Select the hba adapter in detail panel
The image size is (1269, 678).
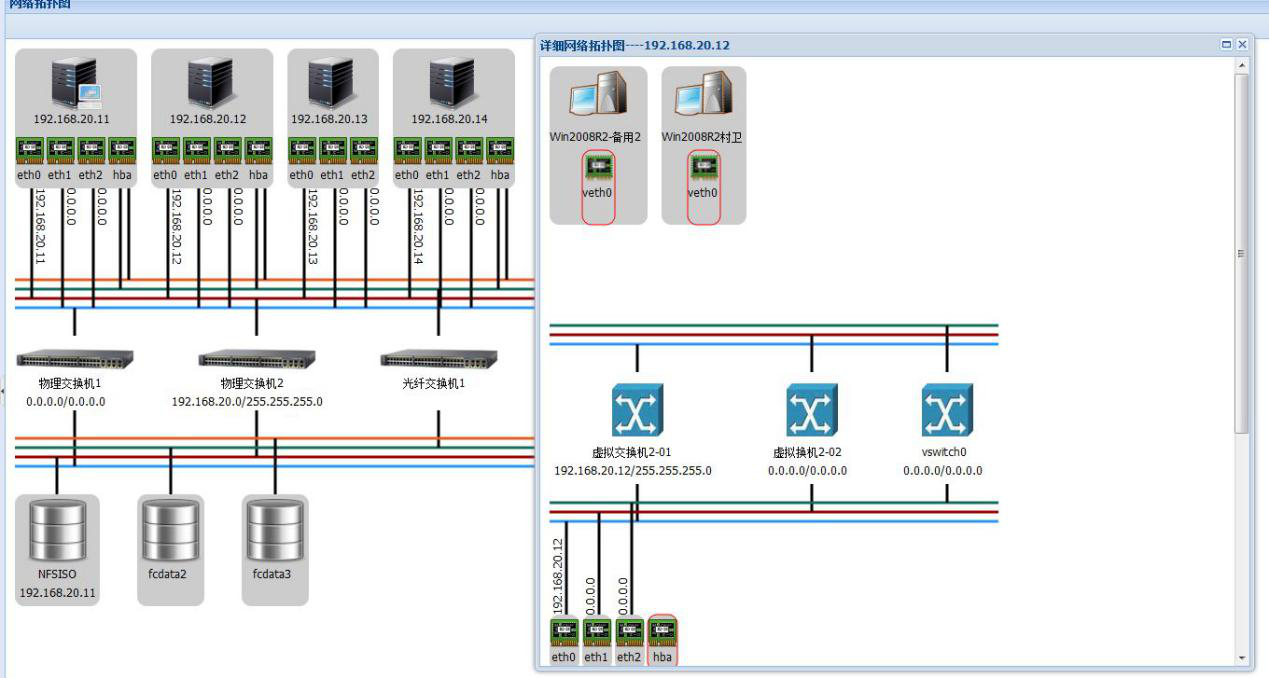point(662,633)
